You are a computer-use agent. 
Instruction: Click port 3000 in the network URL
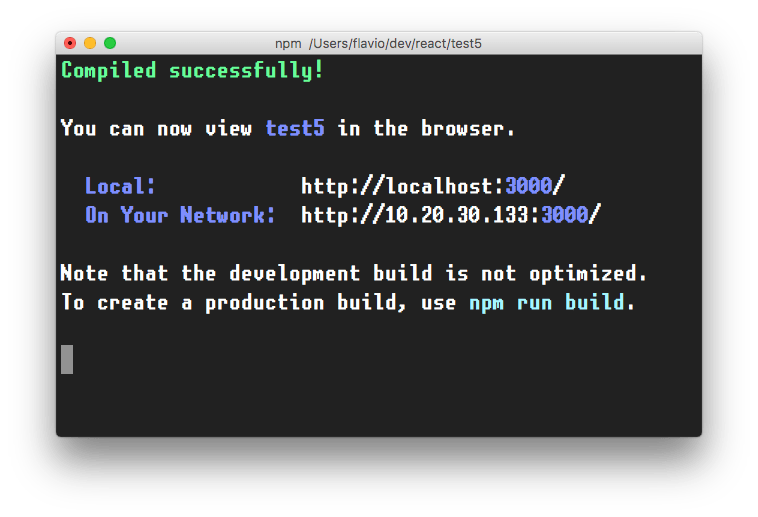coord(565,215)
